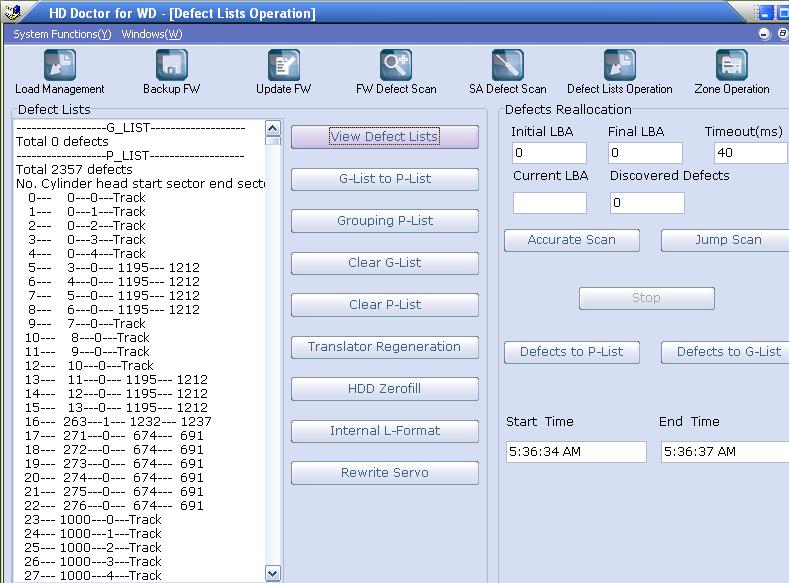Select defect row 27 '1000---4---Track'
Viewport: 789px width, 583px height.
point(94,575)
